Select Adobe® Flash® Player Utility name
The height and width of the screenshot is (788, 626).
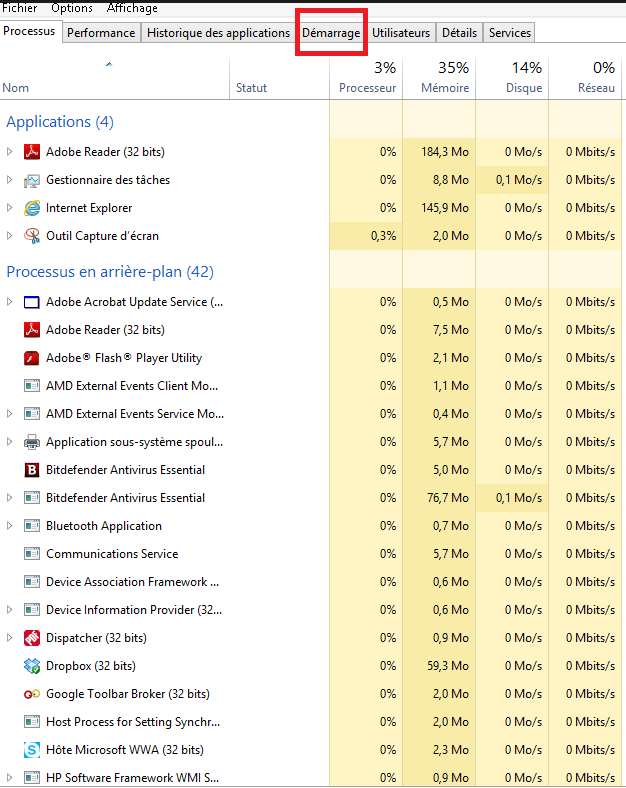coord(124,358)
